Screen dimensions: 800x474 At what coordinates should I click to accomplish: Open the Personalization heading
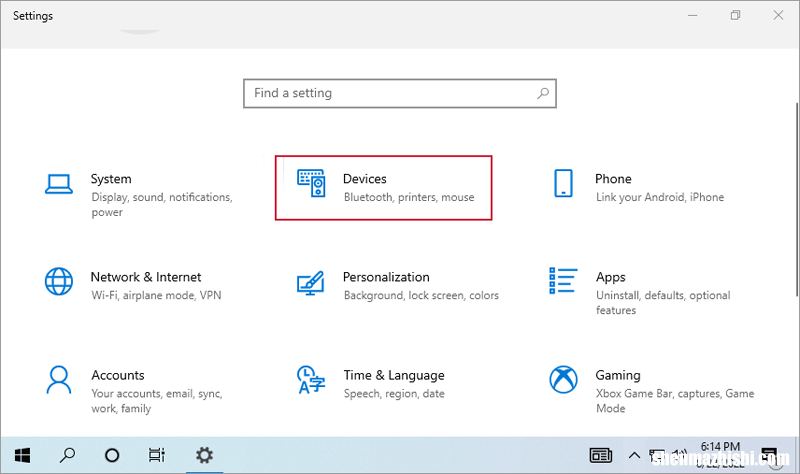pos(386,277)
